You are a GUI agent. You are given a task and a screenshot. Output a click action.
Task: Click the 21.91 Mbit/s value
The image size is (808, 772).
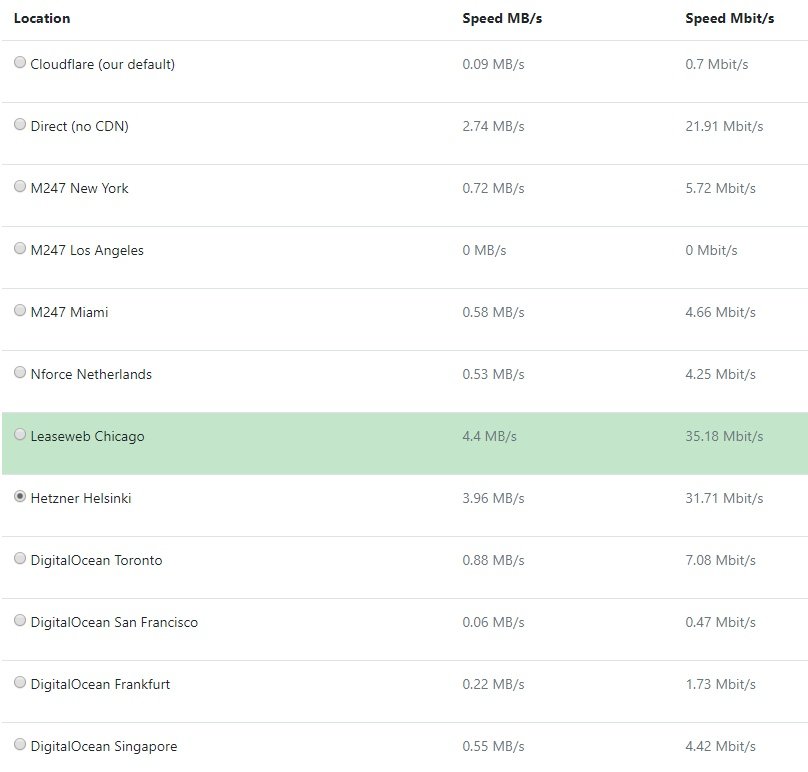pyautogui.click(x=725, y=126)
